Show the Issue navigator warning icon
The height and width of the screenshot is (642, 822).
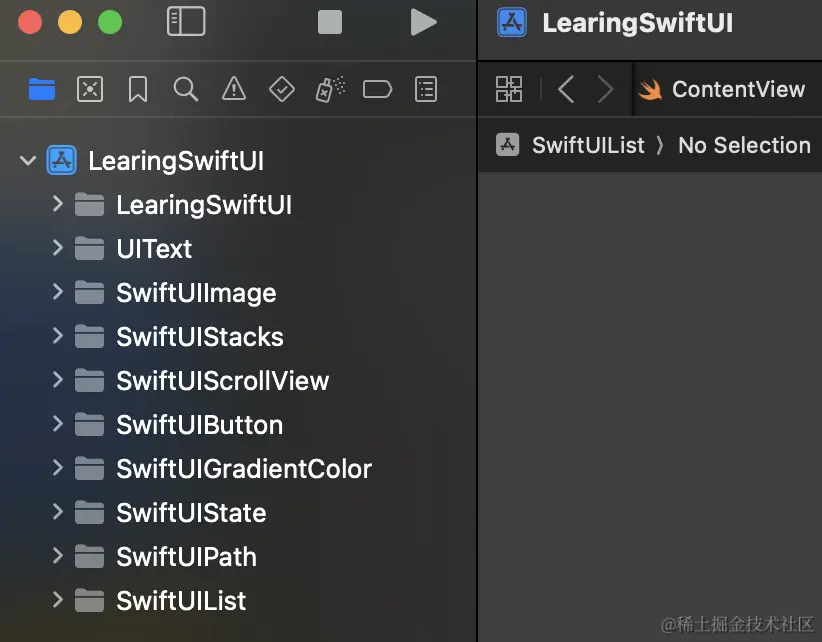coord(234,89)
